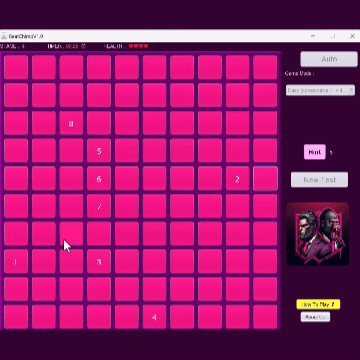Viewport: 360px width, 360px height.
Task: Select the grid cell numbered 3
Action: point(99,262)
